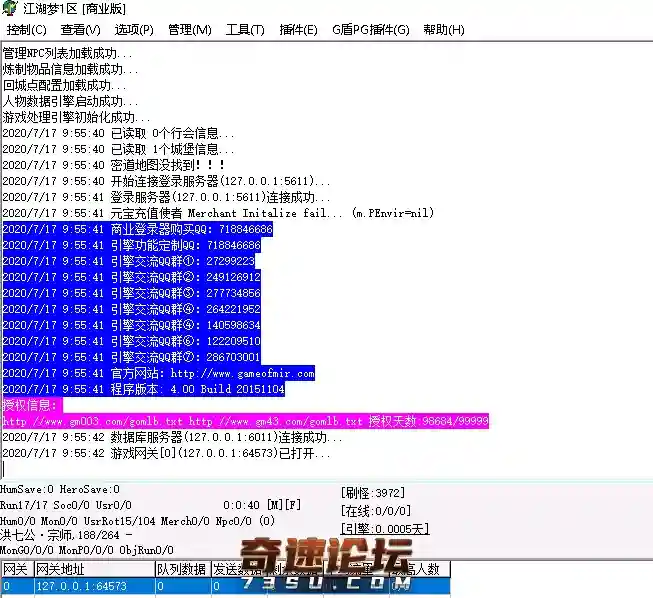Open the 插件(E) menu
653x598 pixels.
tap(298, 30)
